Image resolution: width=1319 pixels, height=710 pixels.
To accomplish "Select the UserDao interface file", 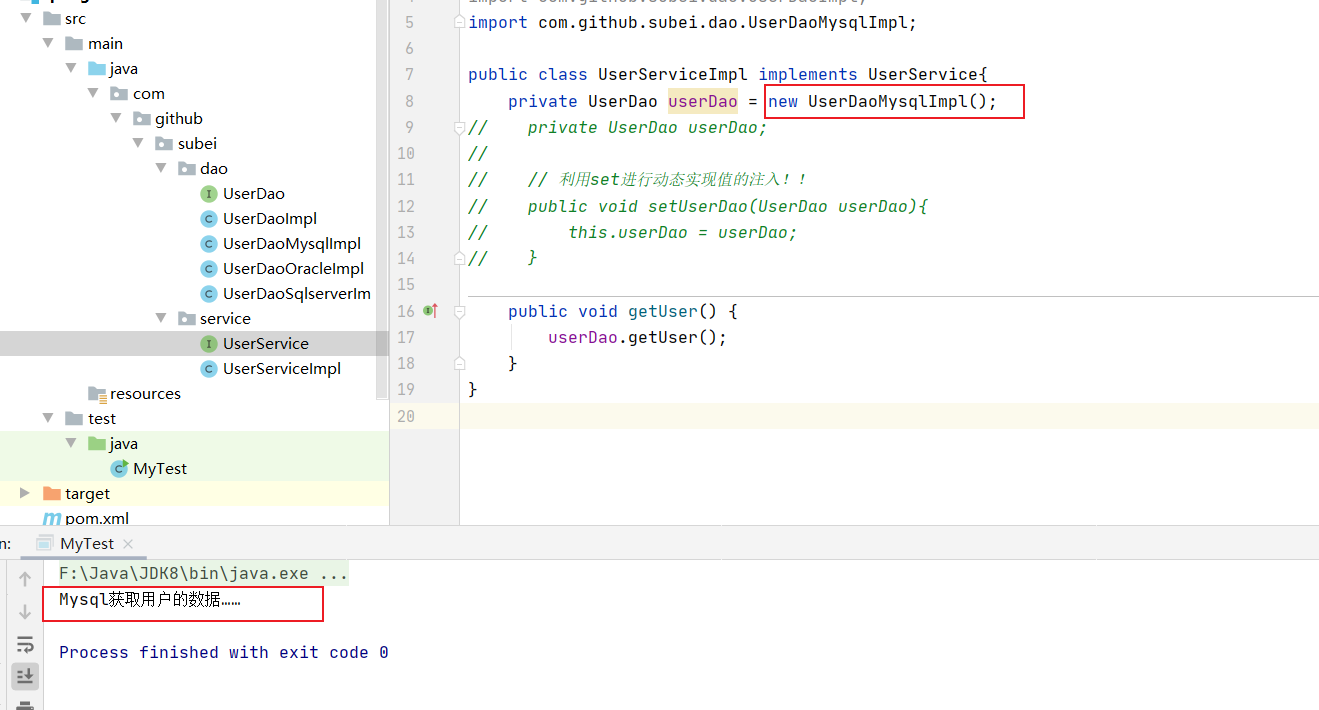I will [253, 194].
